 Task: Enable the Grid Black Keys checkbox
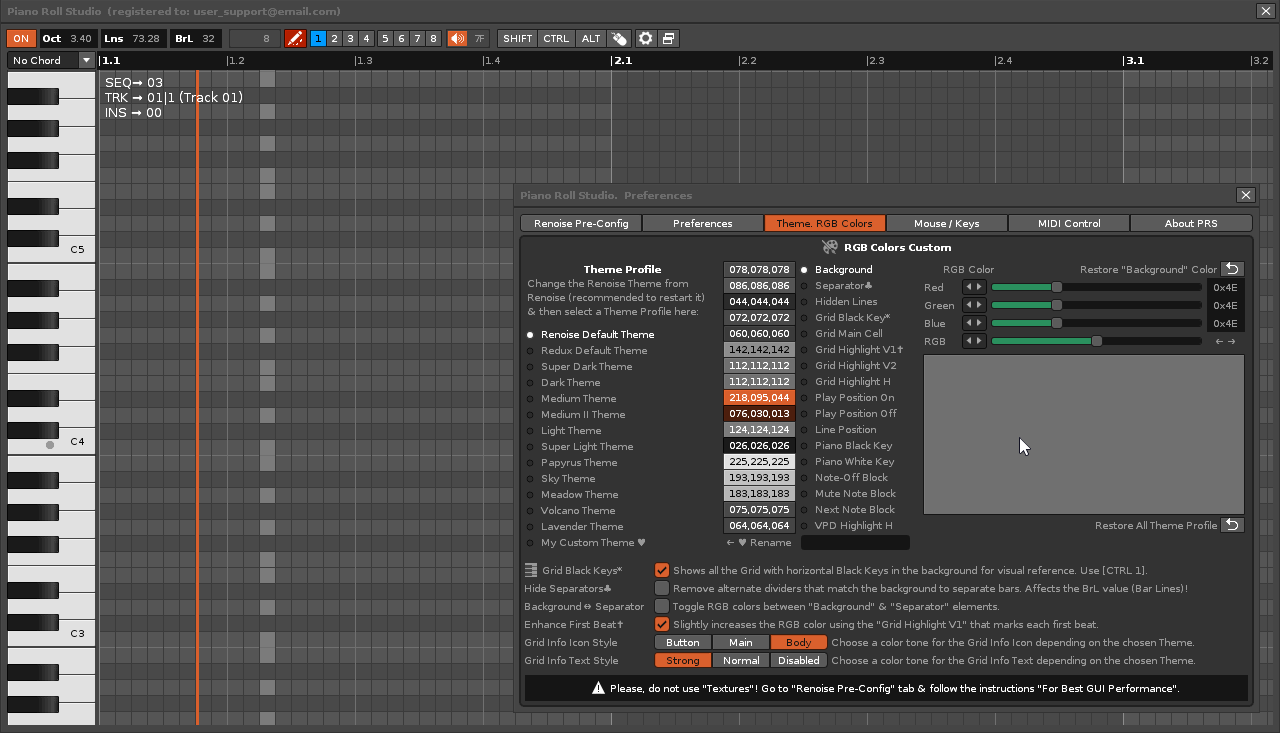click(662, 570)
